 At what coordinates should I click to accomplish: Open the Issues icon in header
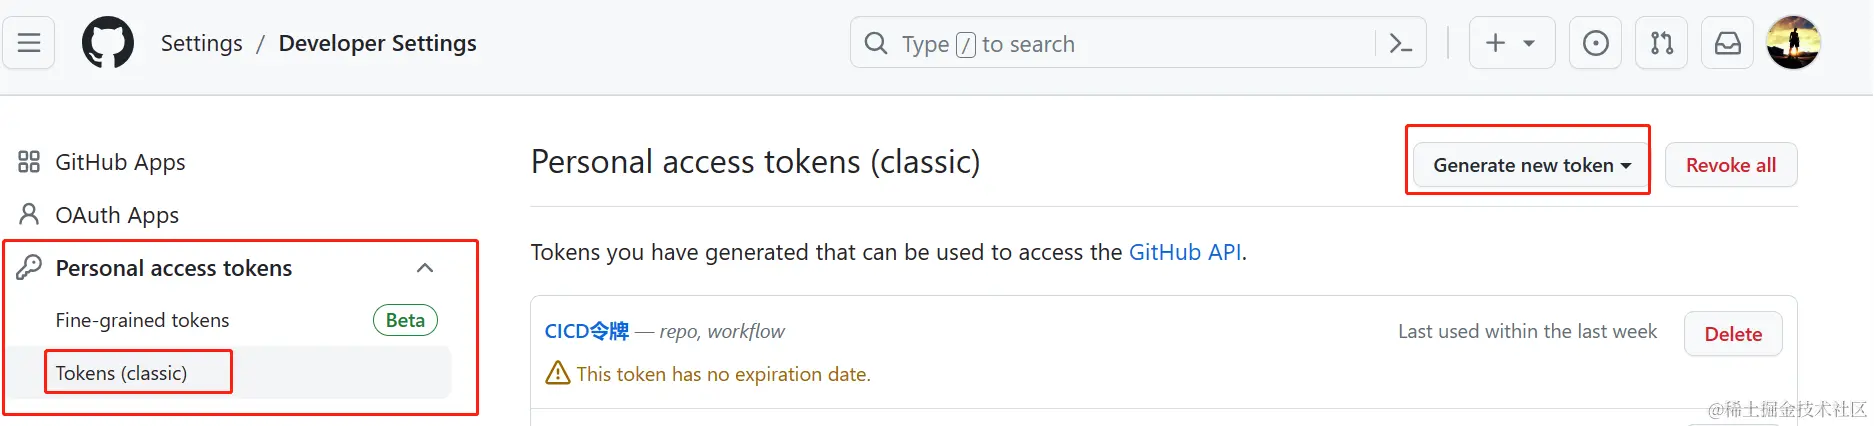1596,43
